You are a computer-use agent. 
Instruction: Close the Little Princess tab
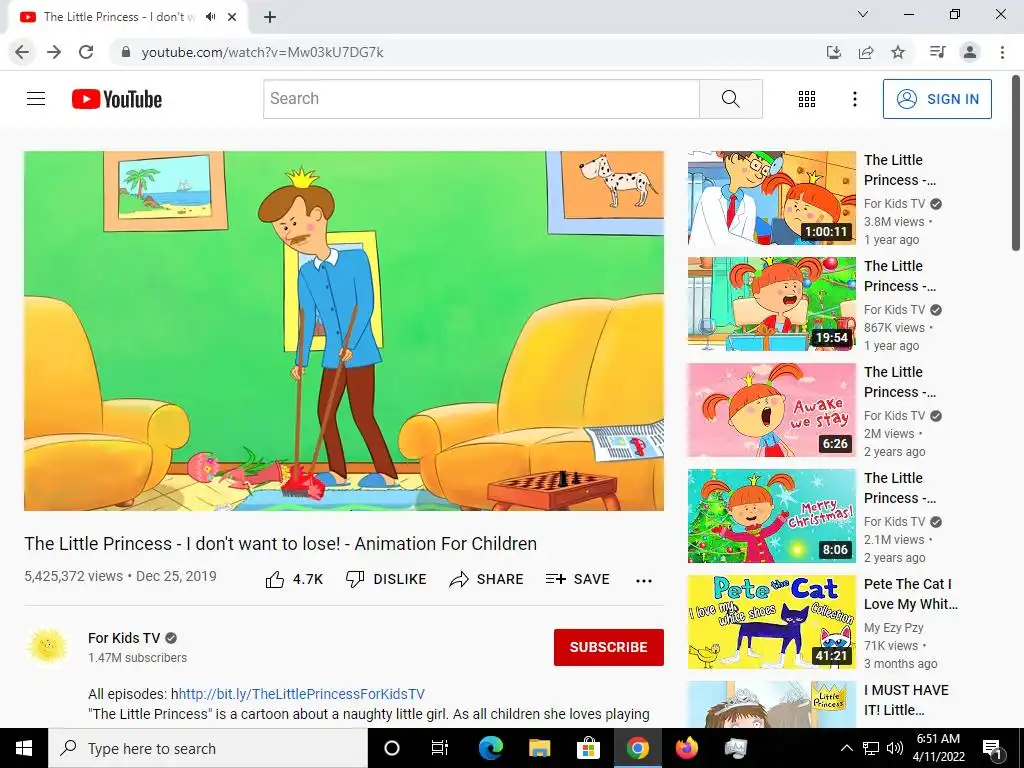pyautogui.click(x=232, y=17)
